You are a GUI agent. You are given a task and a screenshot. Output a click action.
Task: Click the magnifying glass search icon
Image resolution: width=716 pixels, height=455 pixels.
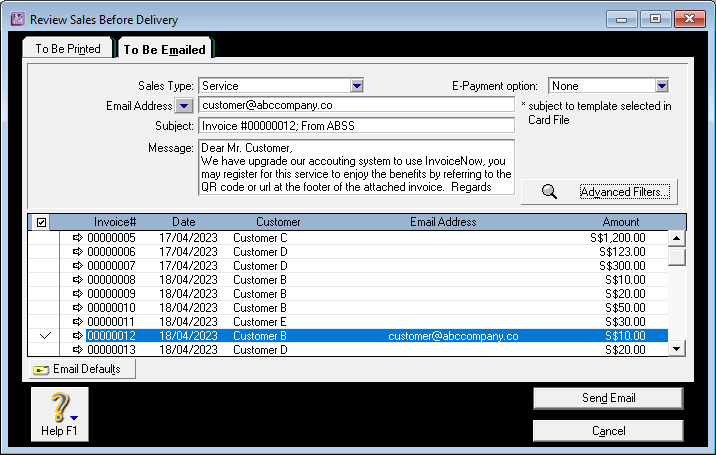[549, 192]
